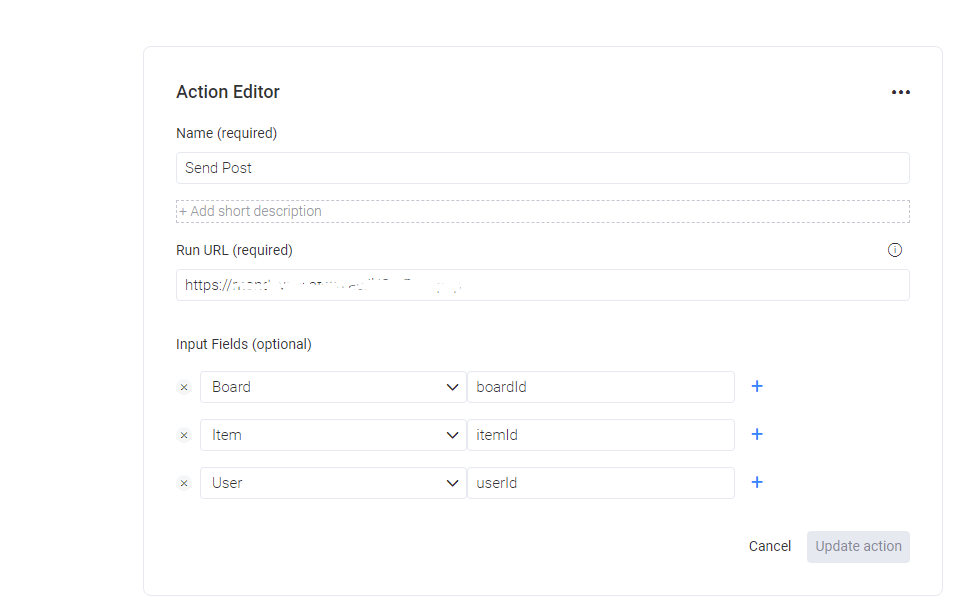Image resolution: width=977 pixels, height=616 pixels.
Task: Edit the itemId key input
Action: click(x=600, y=435)
